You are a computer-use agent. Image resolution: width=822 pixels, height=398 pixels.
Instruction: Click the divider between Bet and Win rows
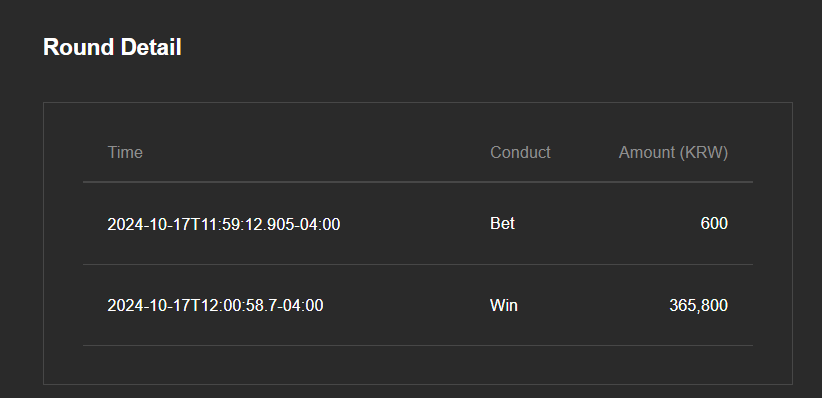point(418,264)
